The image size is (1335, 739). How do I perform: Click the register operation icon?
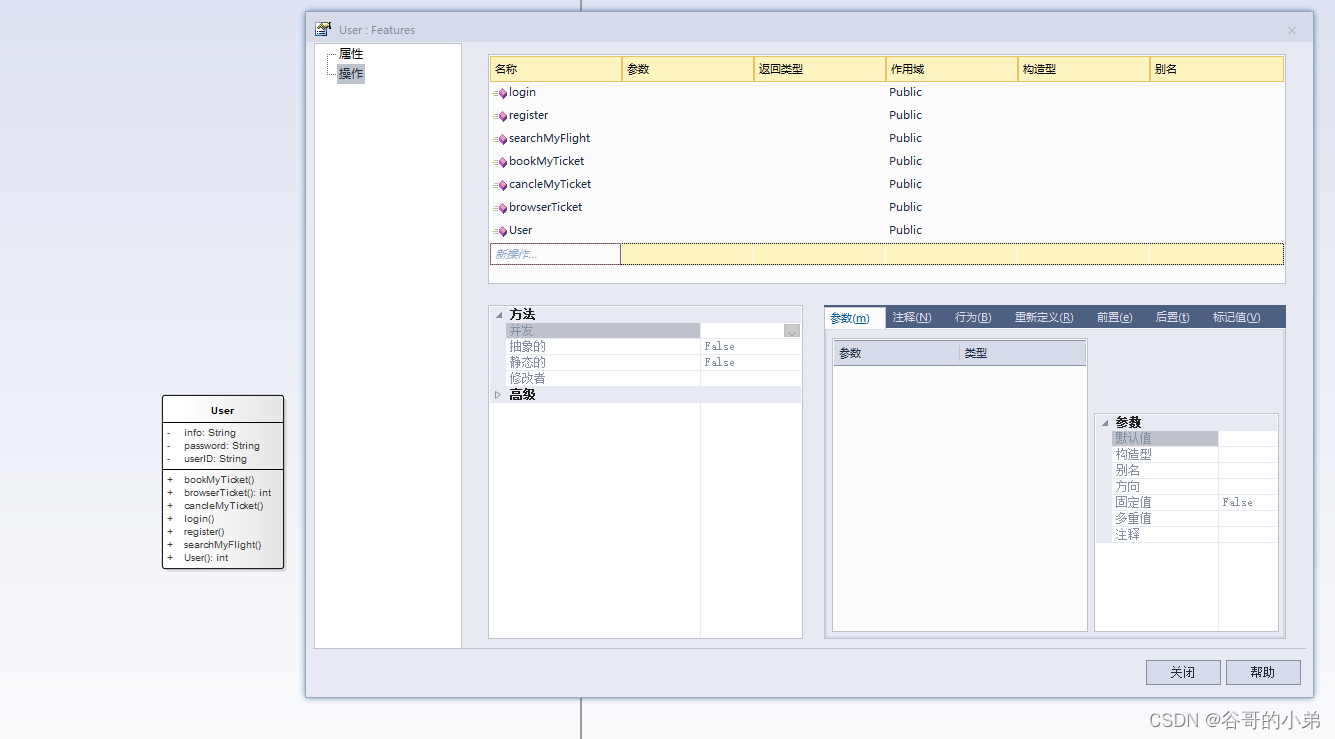tap(500, 116)
